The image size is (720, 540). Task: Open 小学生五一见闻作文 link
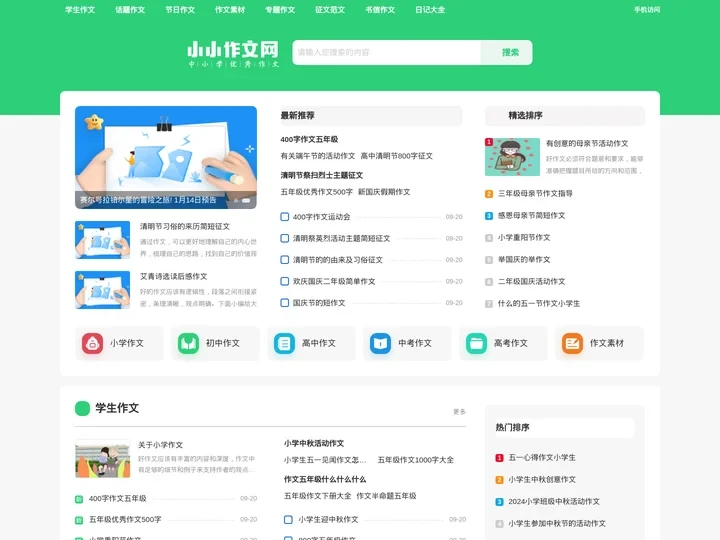click(x=325, y=460)
